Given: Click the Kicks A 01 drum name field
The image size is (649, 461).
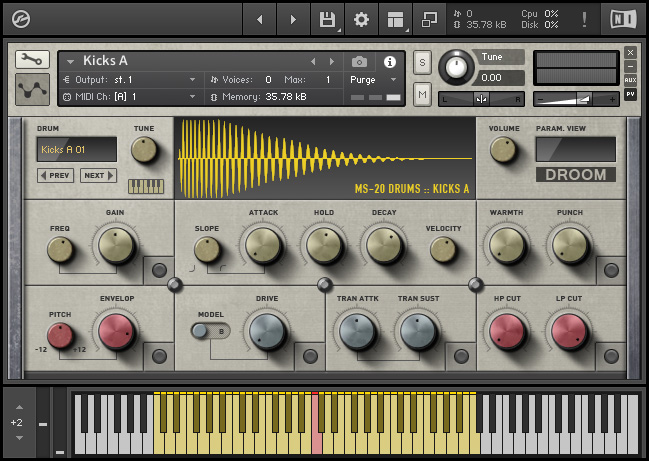Looking at the screenshot, I should [x=77, y=149].
